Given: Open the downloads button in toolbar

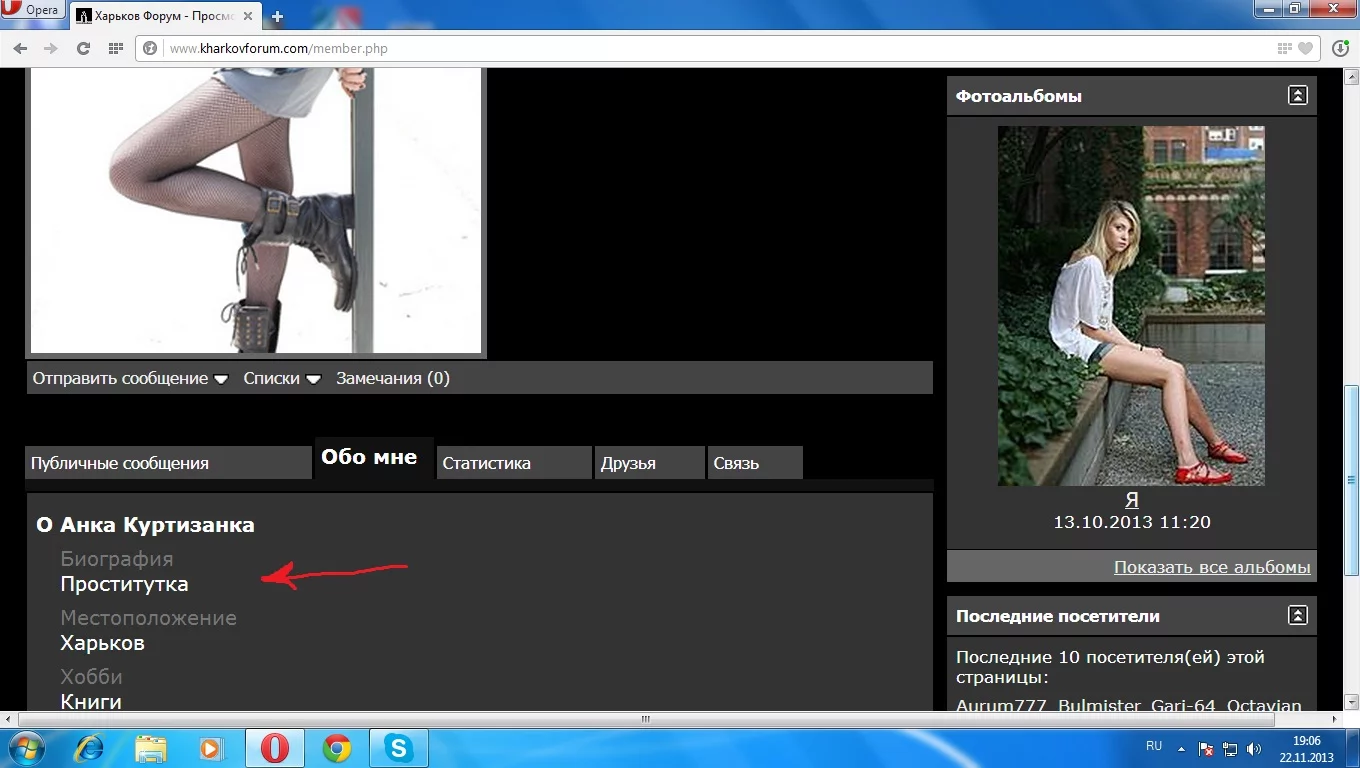Looking at the screenshot, I should point(1341,48).
